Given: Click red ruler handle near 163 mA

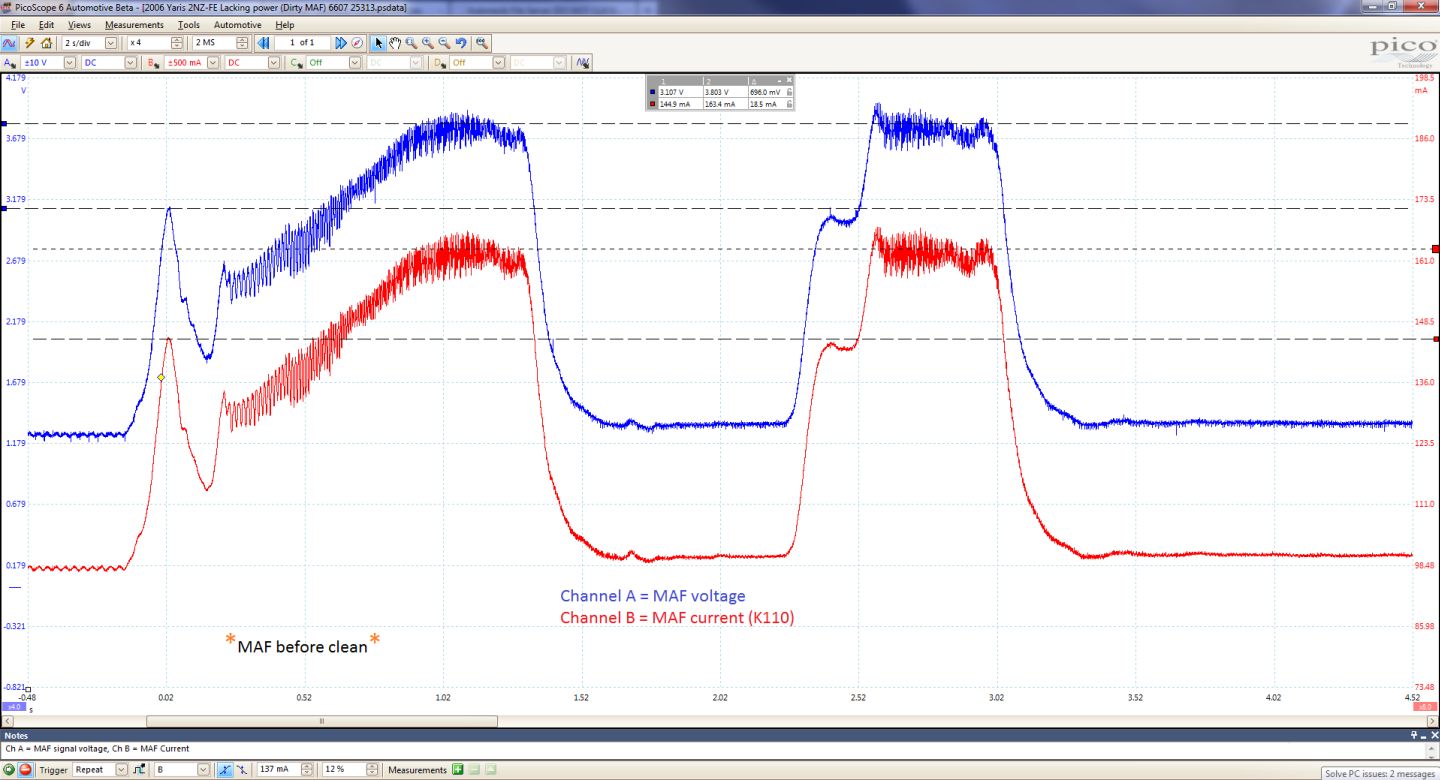Looking at the screenshot, I should [1436, 249].
